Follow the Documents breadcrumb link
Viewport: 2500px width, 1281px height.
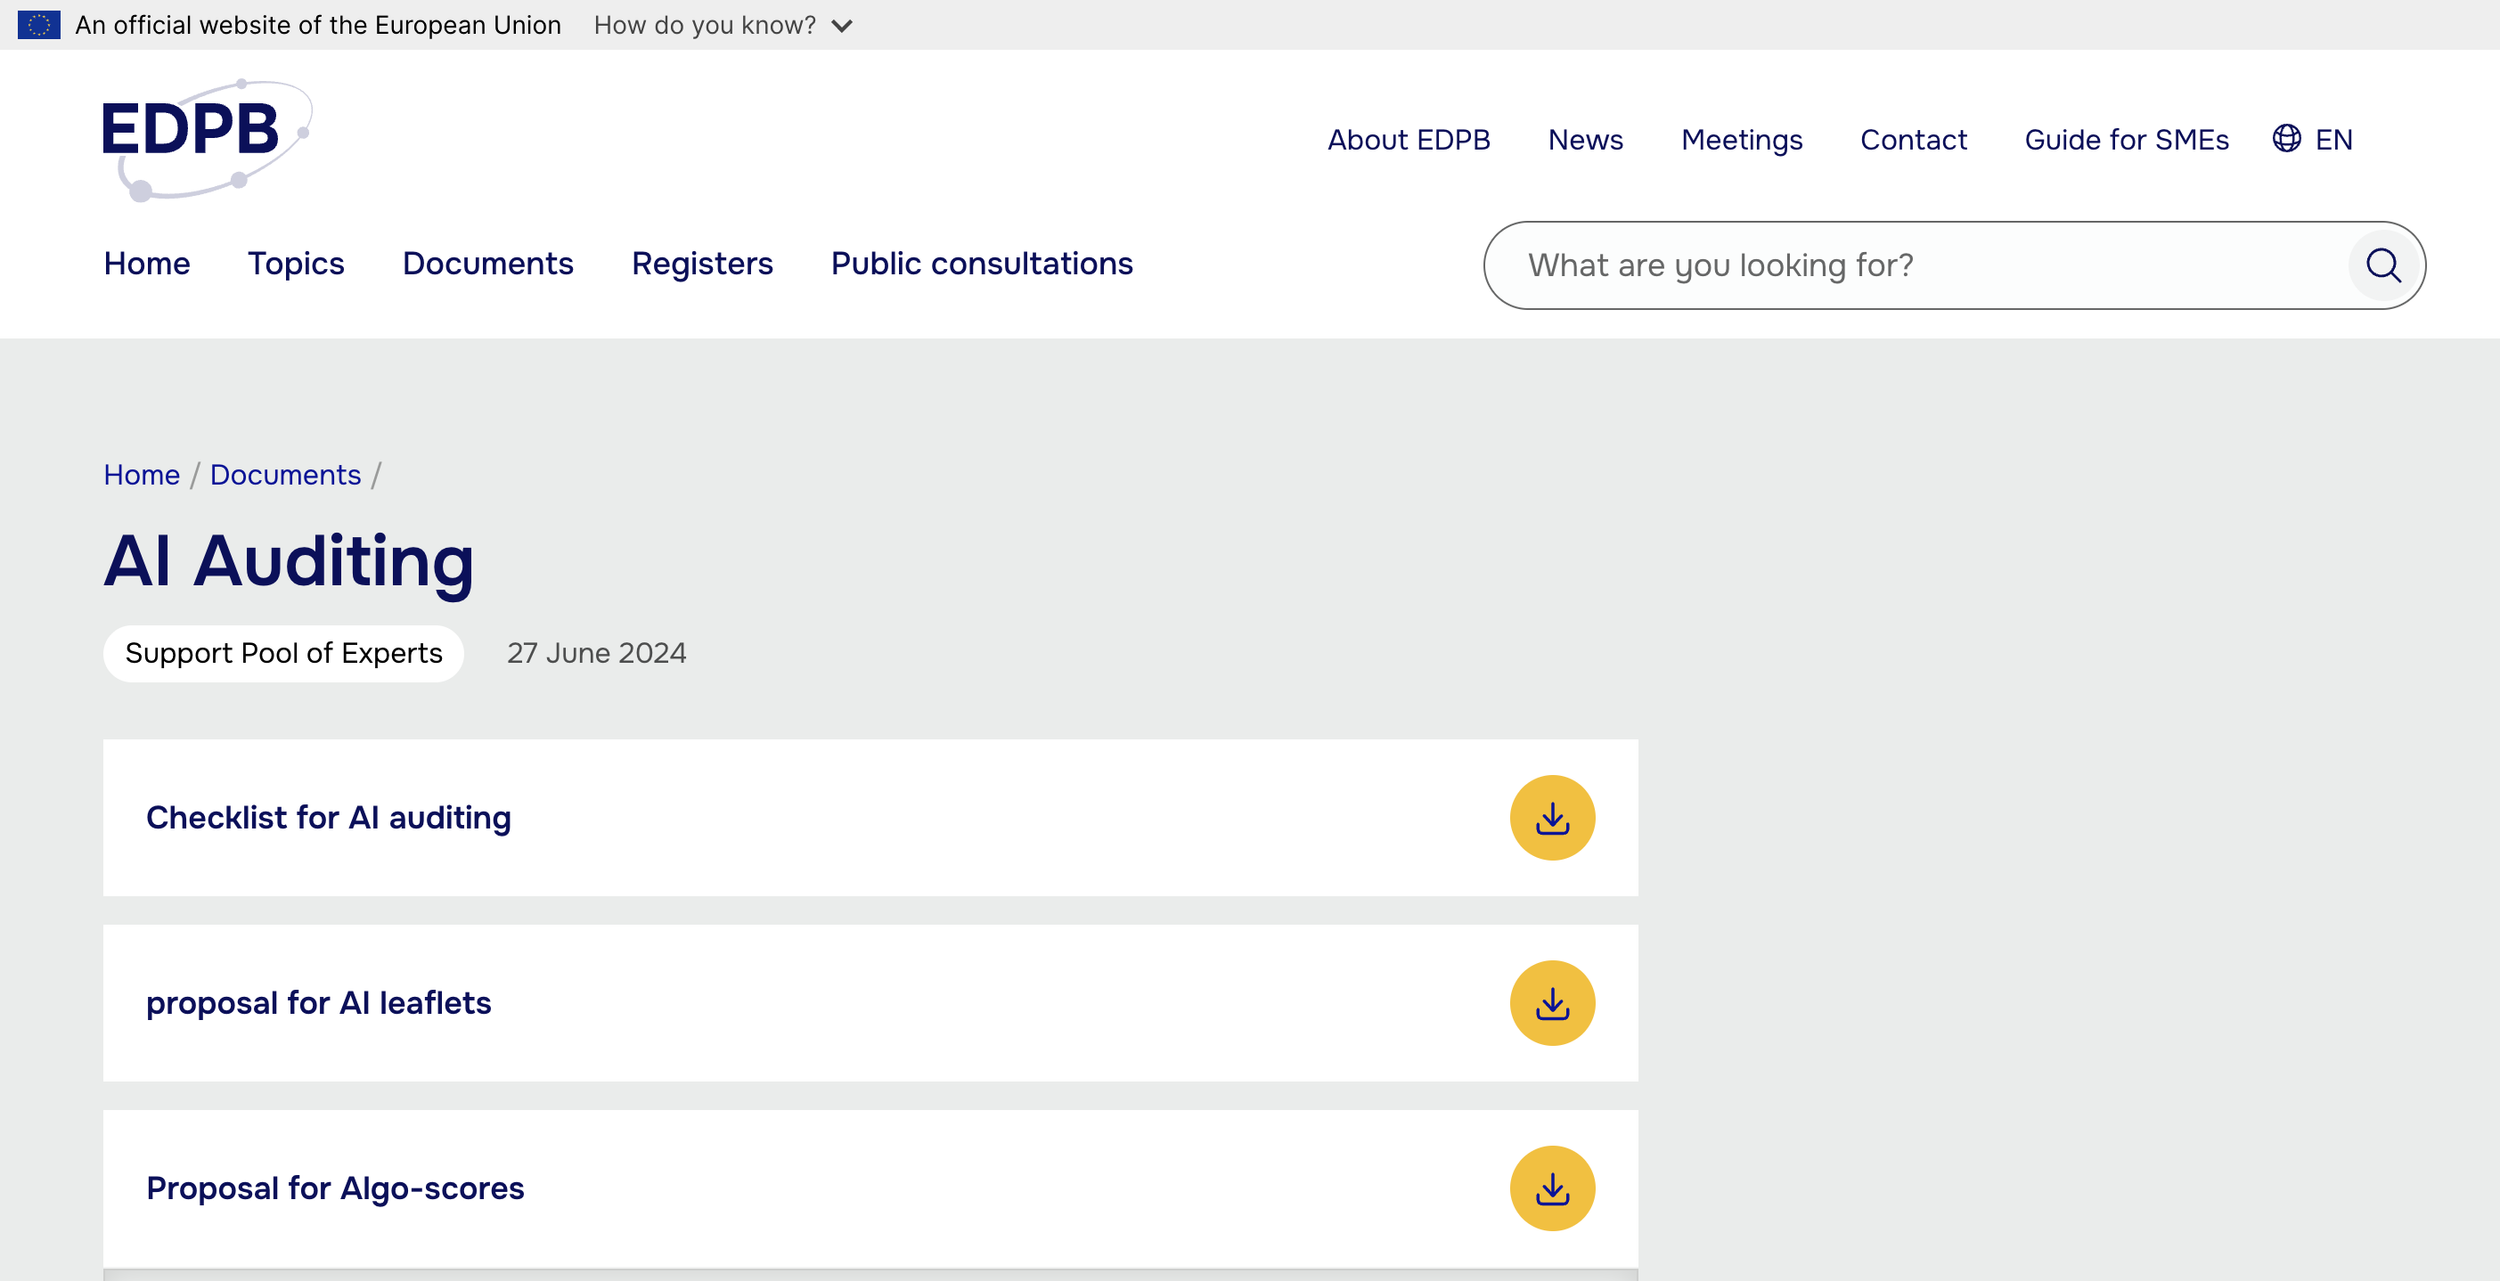click(285, 475)
